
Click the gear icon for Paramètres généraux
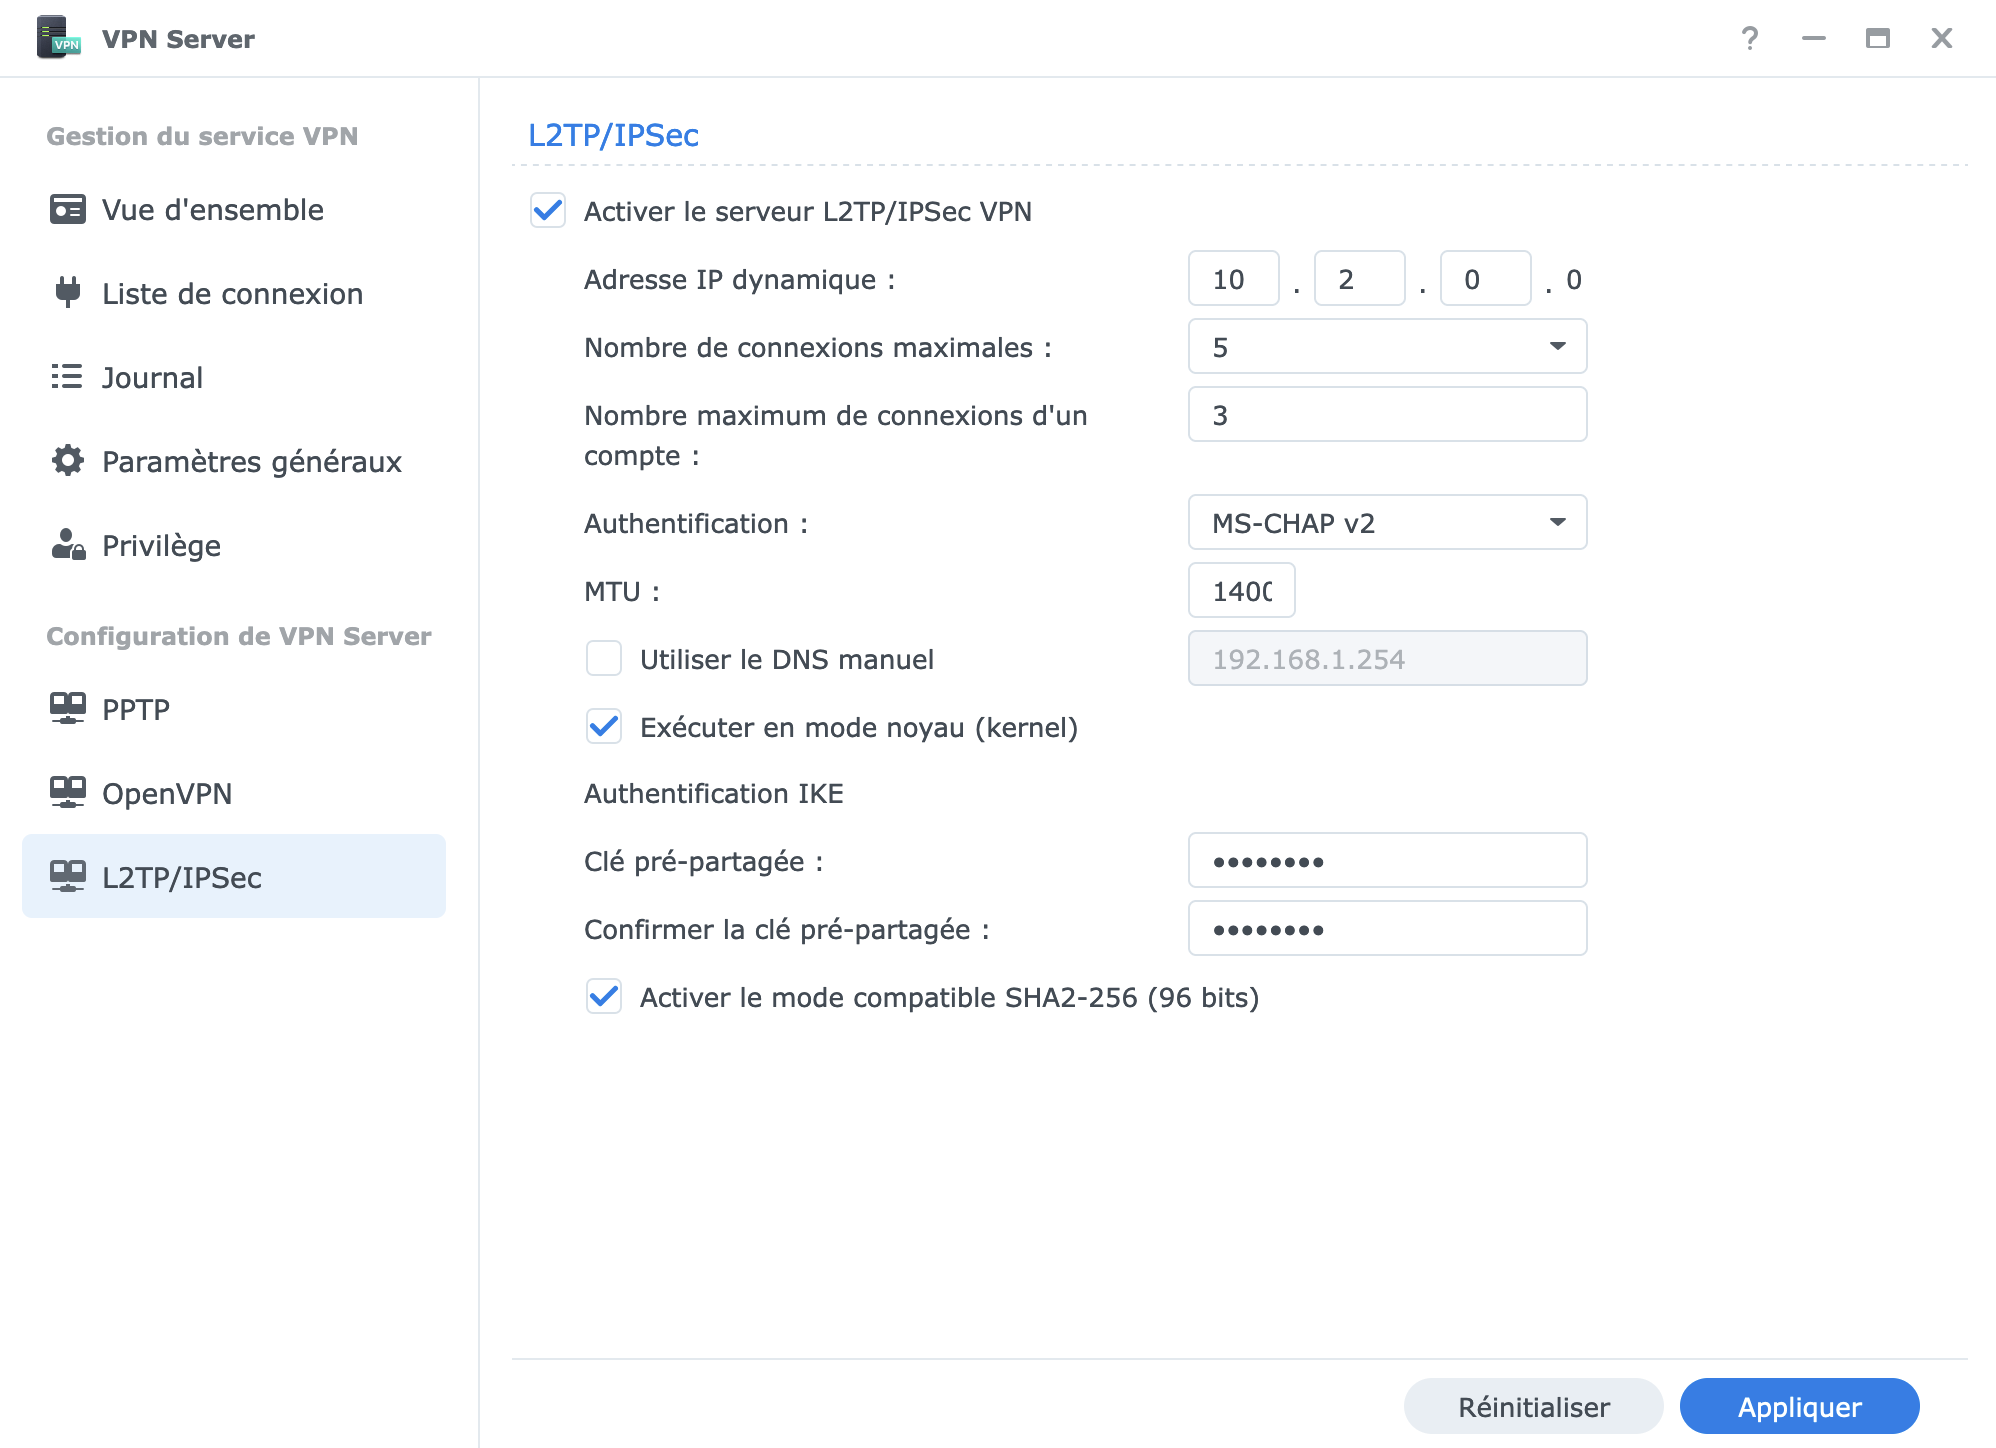(67, 461)
